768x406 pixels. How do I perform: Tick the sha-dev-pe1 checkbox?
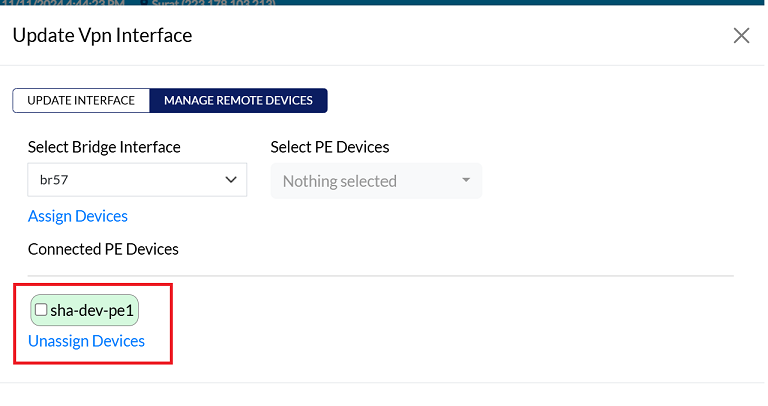[x=41, y=310]
